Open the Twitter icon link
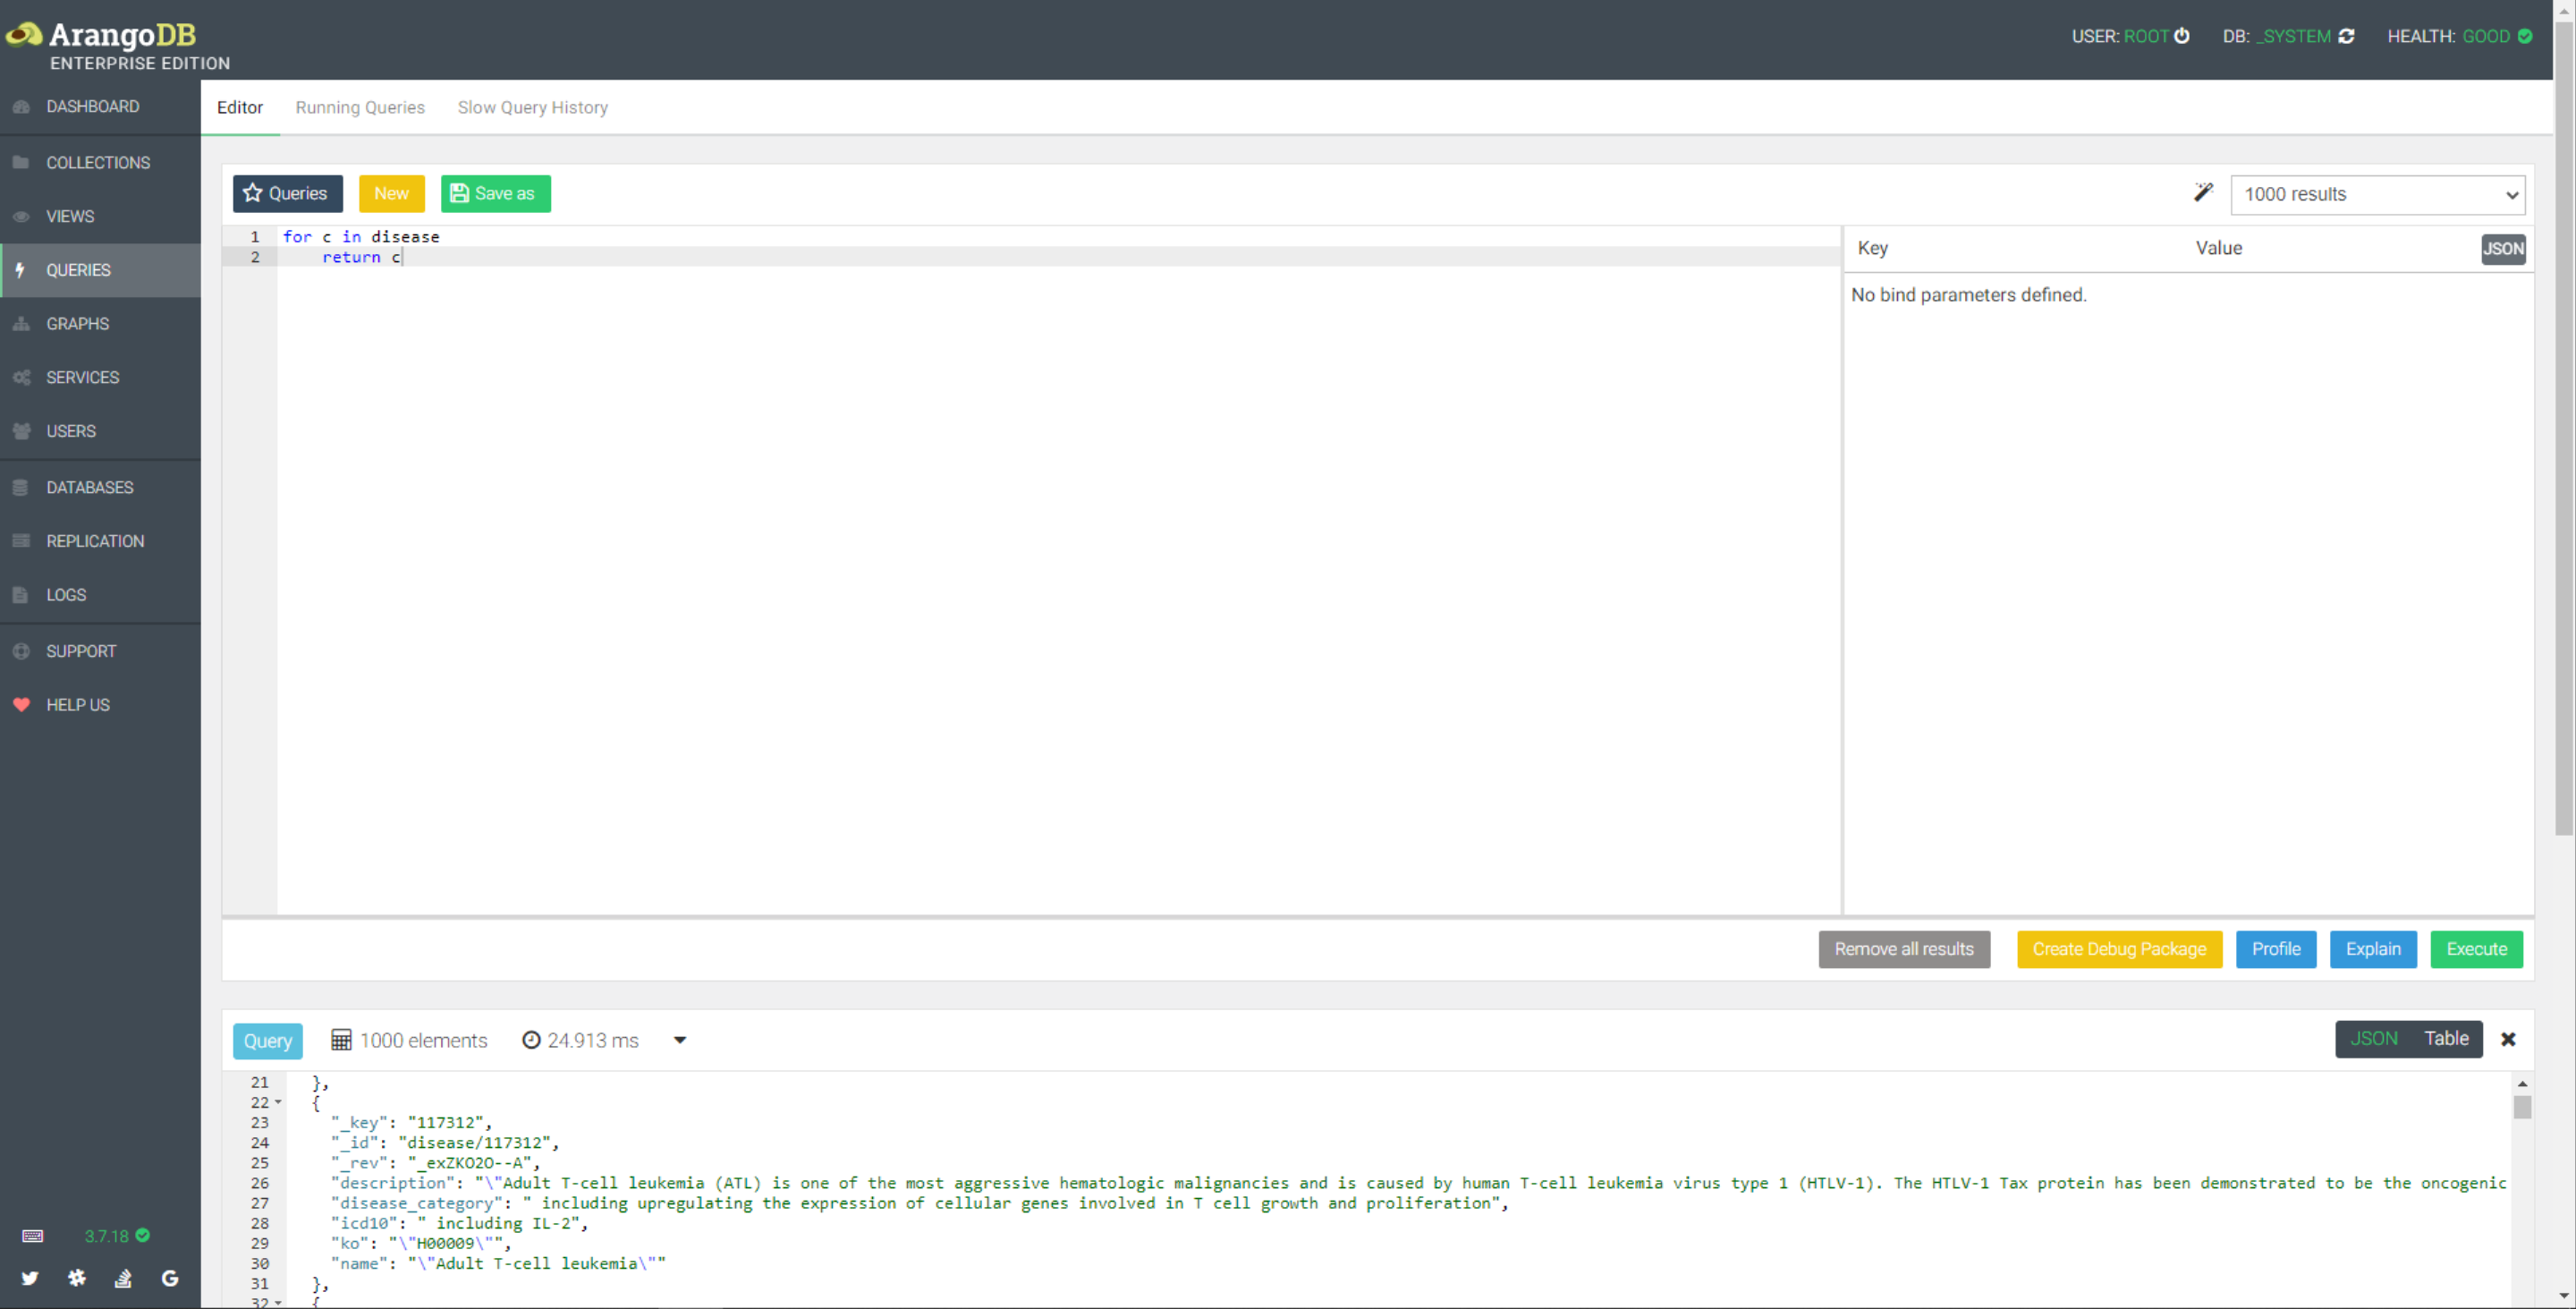The image size is (2576, 1309). pos(30,1278)
